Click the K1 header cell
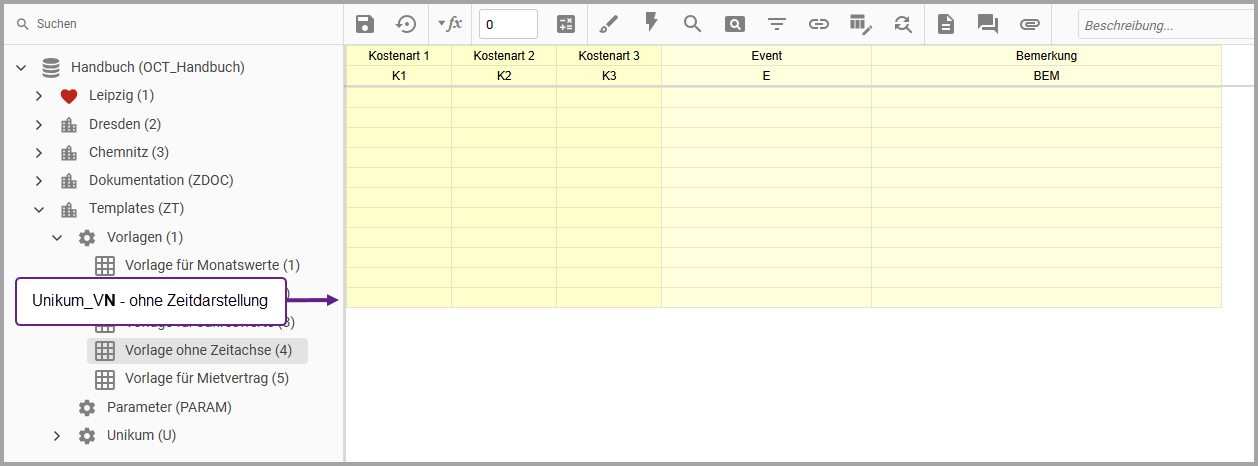1258x466 pixels. (x=399, y=76)
